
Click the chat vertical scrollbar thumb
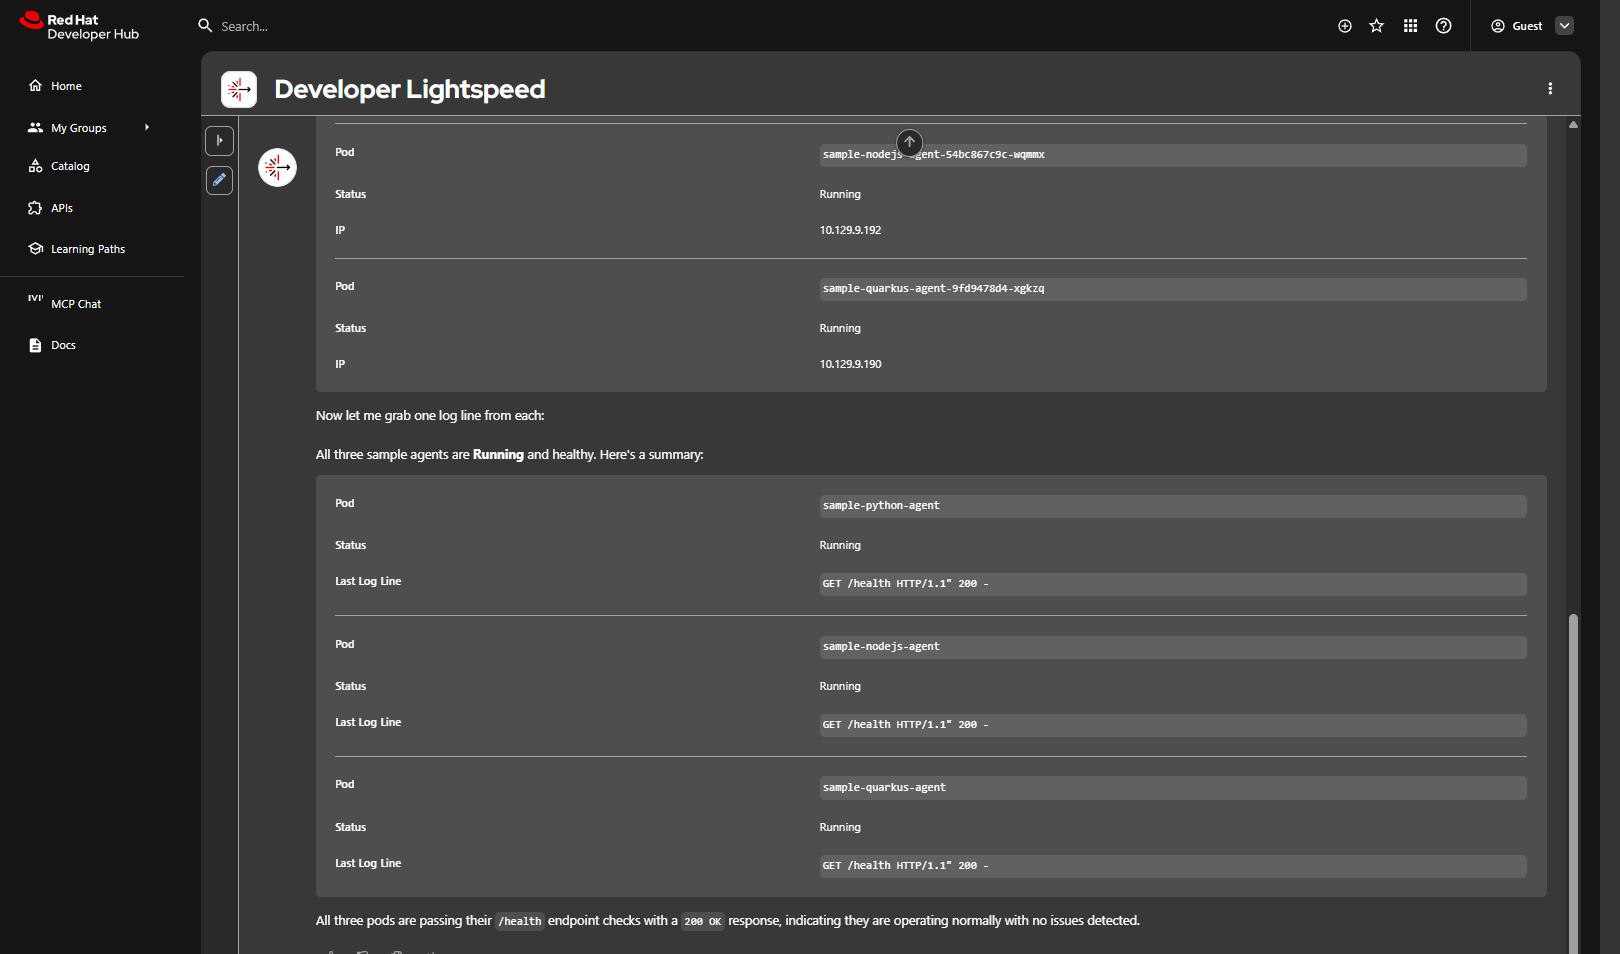click(x=1573, y=784)
